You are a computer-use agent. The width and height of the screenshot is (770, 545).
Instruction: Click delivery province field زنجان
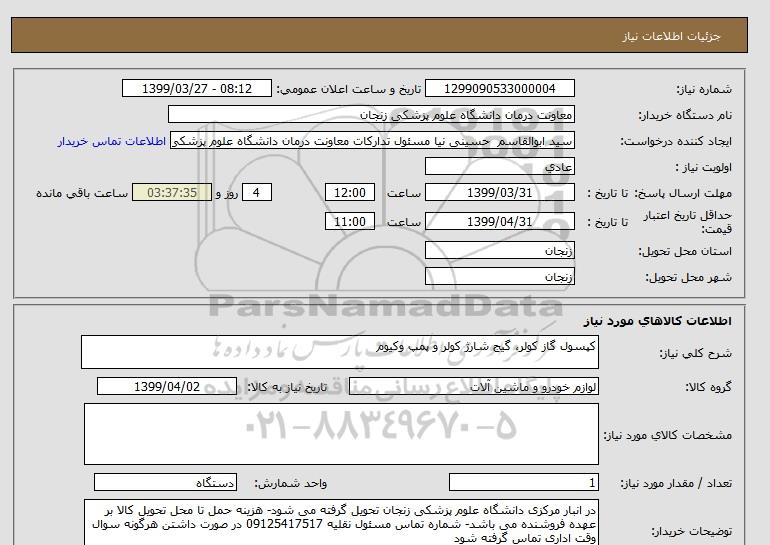499,250
